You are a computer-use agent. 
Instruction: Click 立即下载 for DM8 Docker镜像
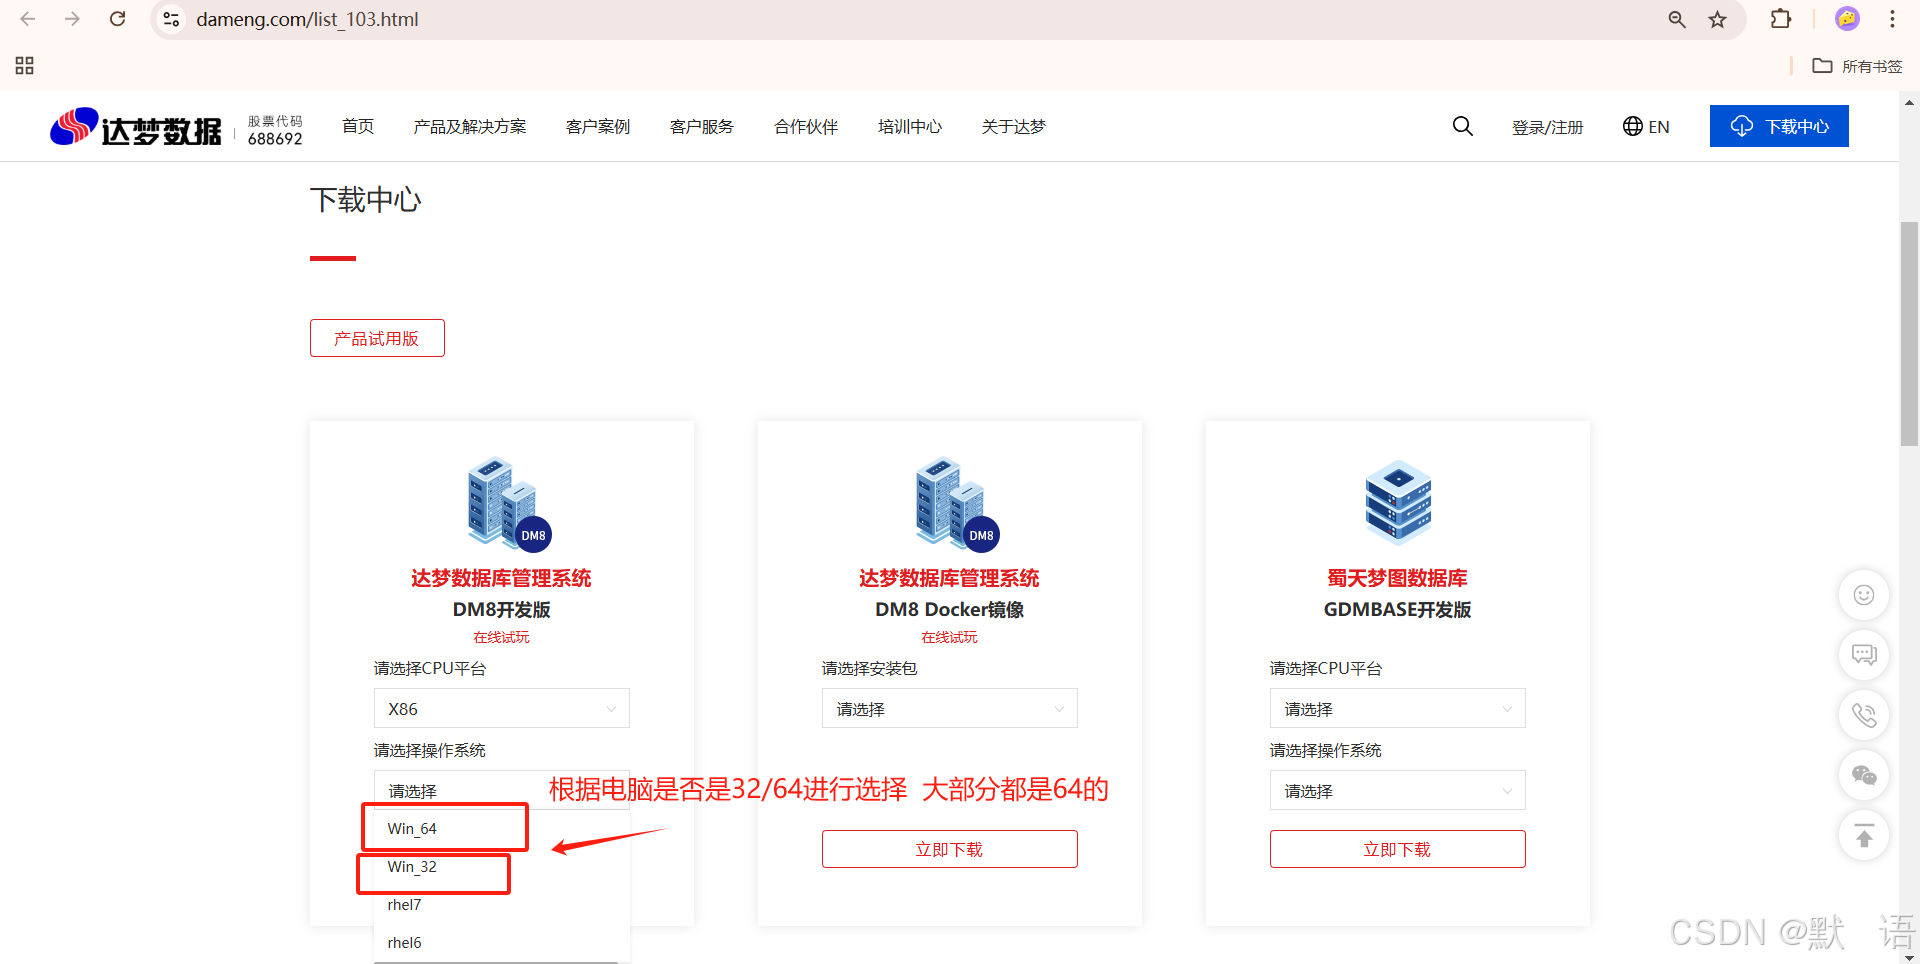coord(950,849)
